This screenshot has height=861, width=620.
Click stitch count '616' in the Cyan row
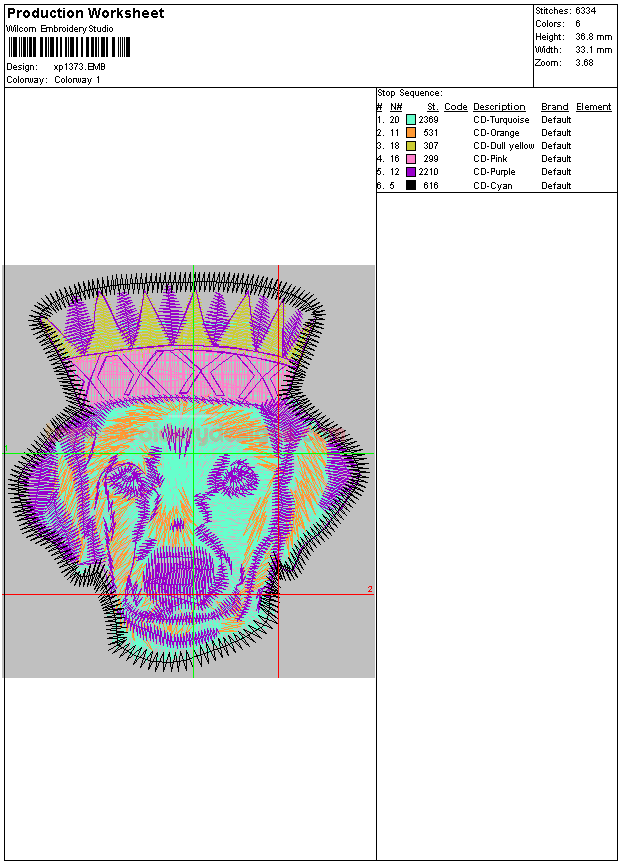coord(431,186)
